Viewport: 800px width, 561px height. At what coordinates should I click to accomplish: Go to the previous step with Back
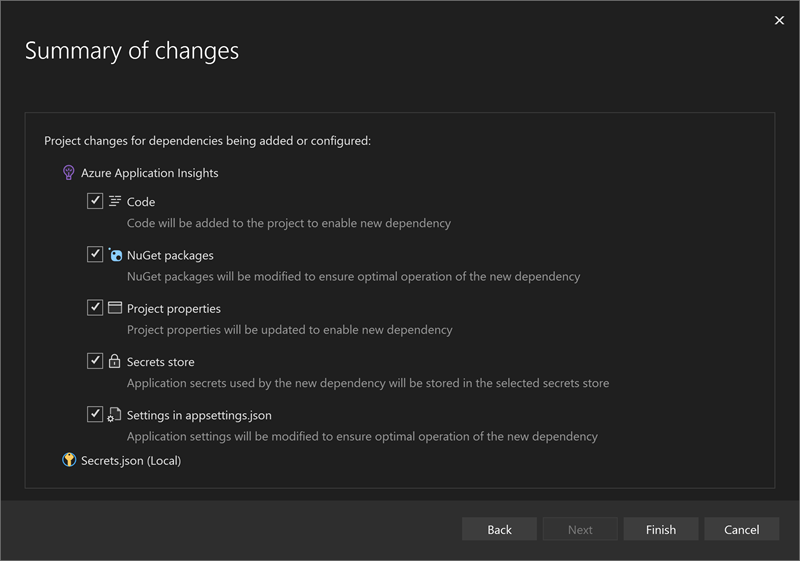pos(499,529)
